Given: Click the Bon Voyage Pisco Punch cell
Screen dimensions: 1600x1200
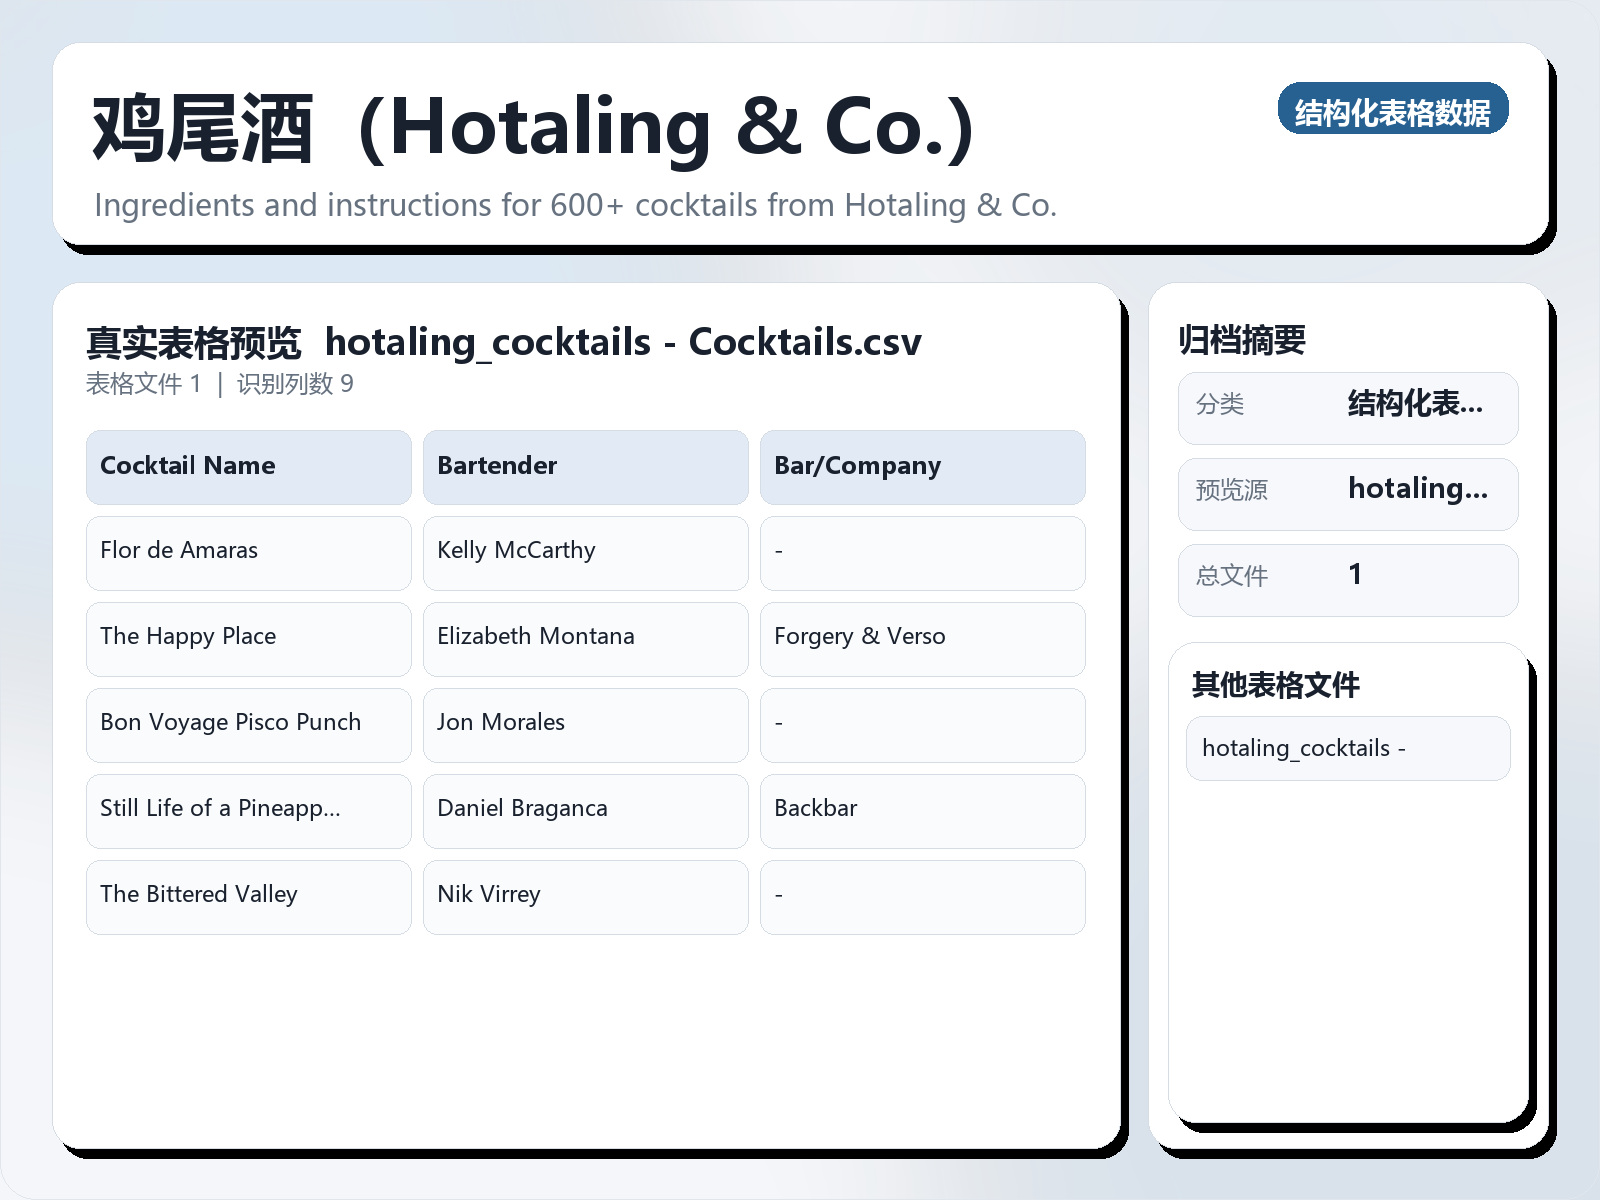Looking at the screenshot, I should pos(247,724).
